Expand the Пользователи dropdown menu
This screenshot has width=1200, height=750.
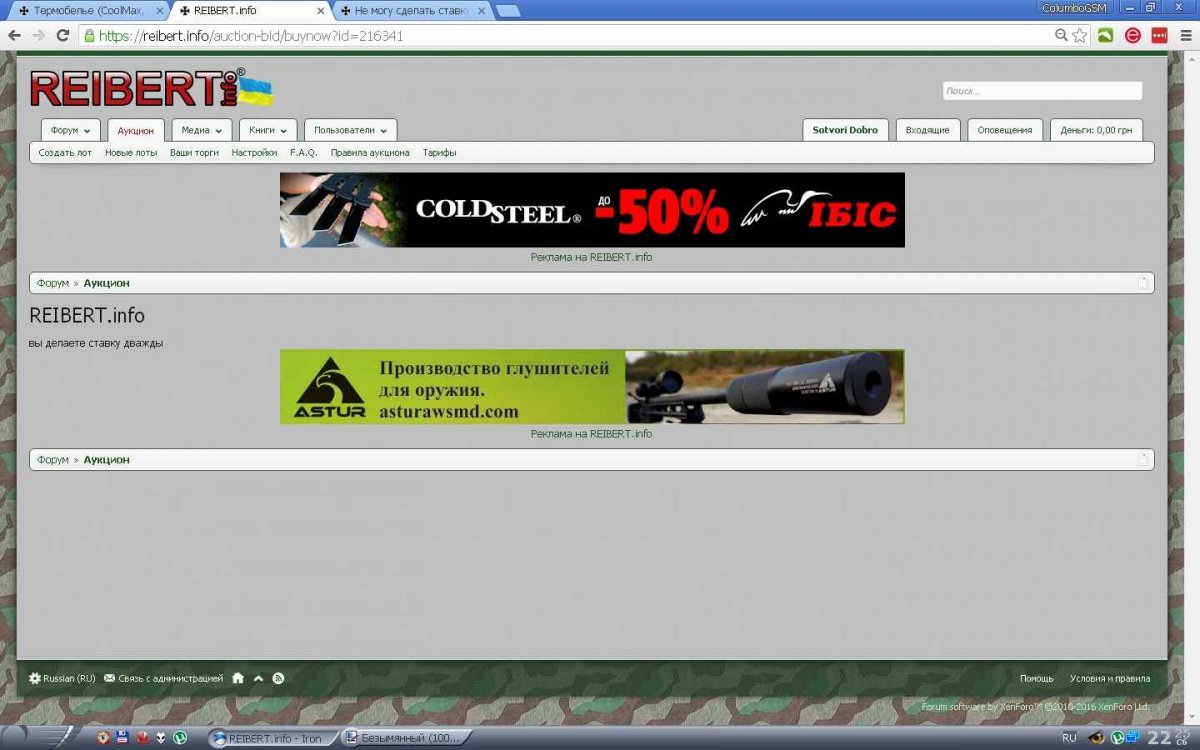tap(350, 130)
